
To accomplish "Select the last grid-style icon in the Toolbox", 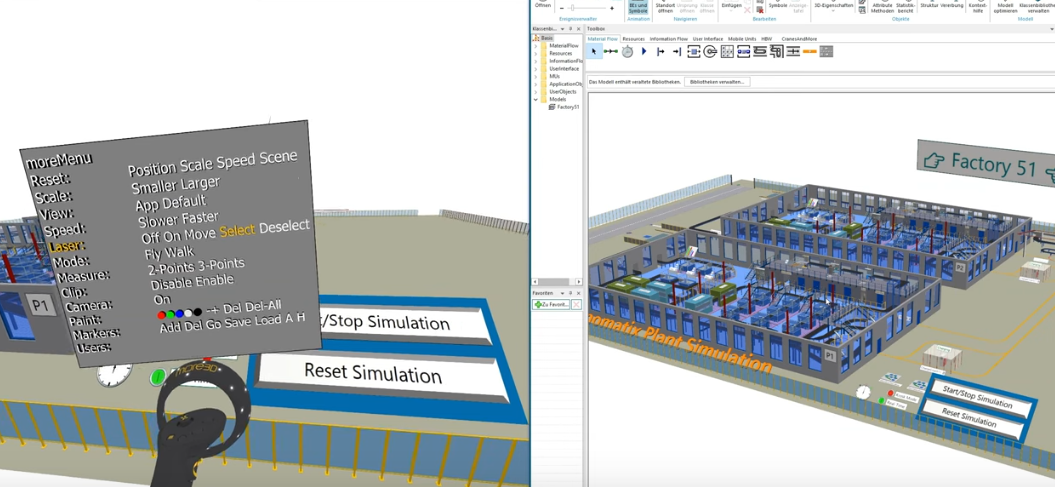I will (x=826, y=51).
